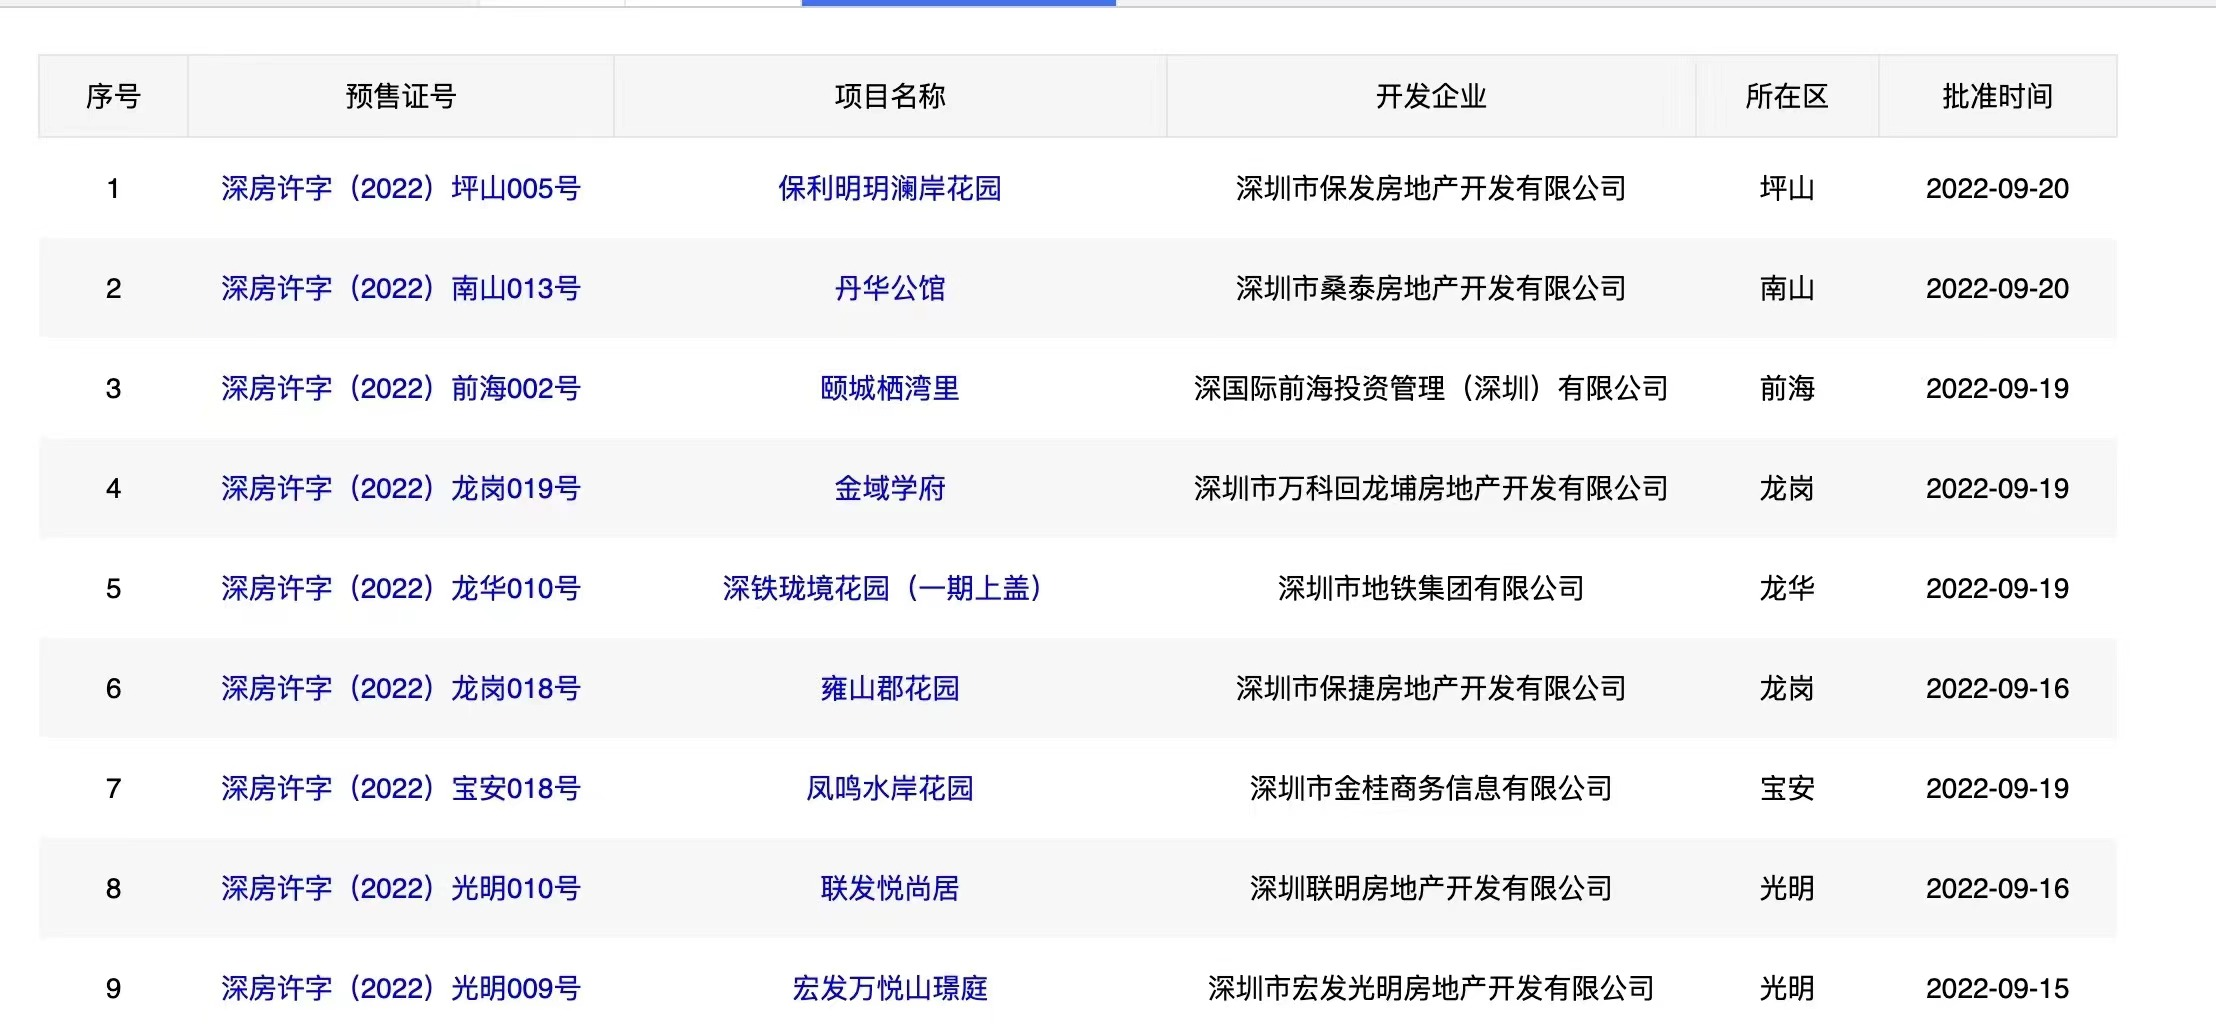Open project 宏发万悦山璟庭

[889, 988]
